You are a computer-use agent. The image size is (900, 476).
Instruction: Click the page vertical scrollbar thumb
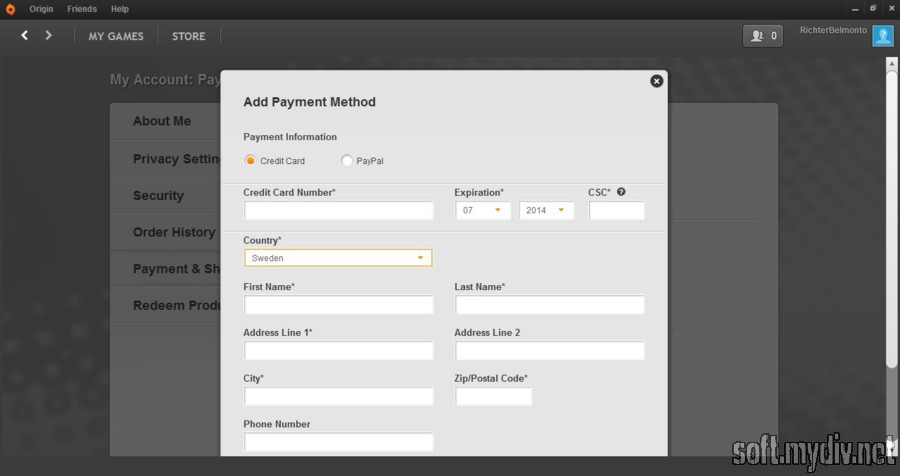point(891,218)
